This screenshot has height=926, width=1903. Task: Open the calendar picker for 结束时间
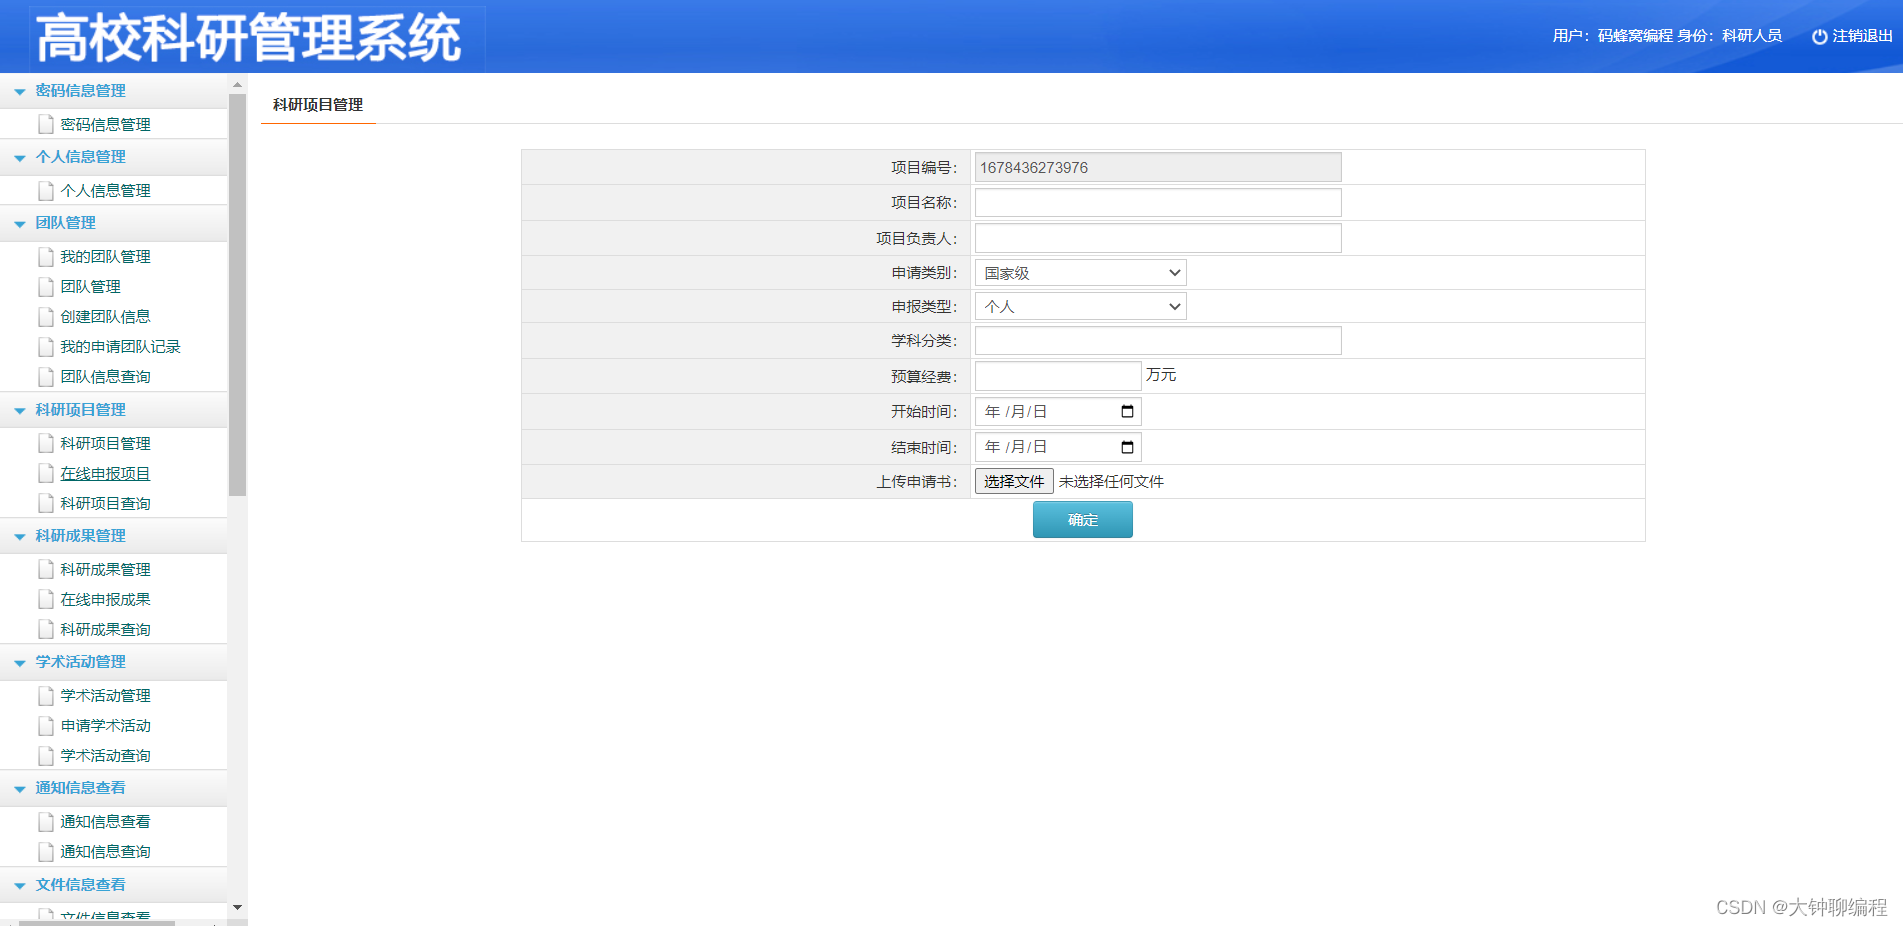click(1125, 446)
